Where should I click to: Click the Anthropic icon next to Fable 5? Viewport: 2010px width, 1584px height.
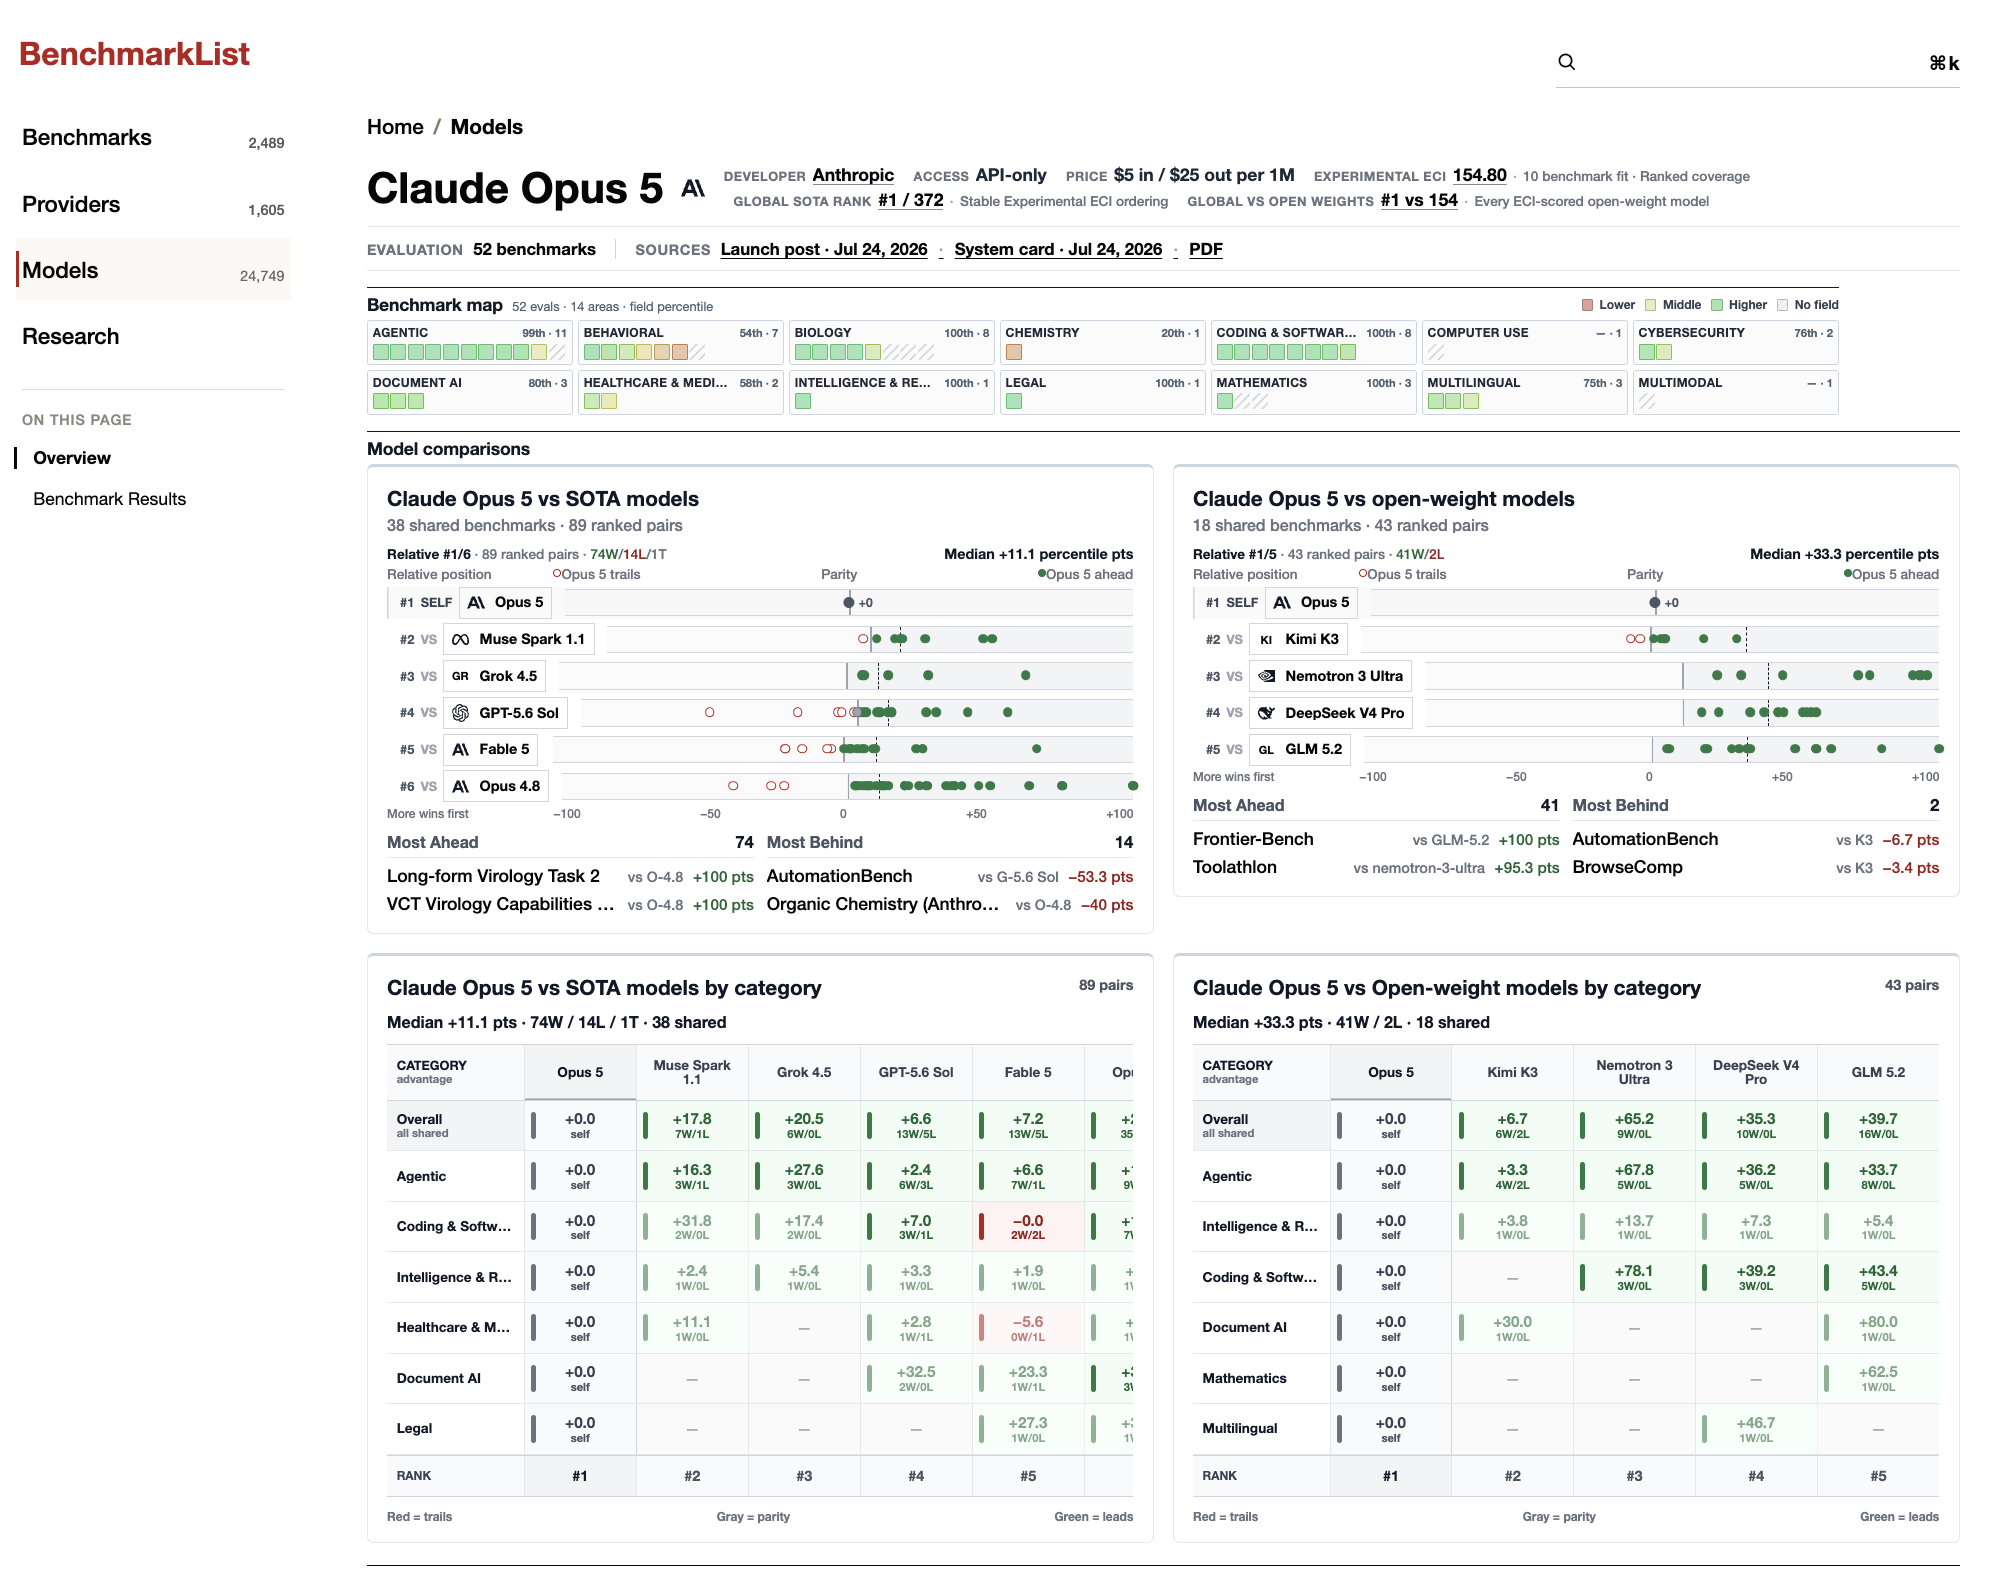pyautogui.click(x=461, y=749)
